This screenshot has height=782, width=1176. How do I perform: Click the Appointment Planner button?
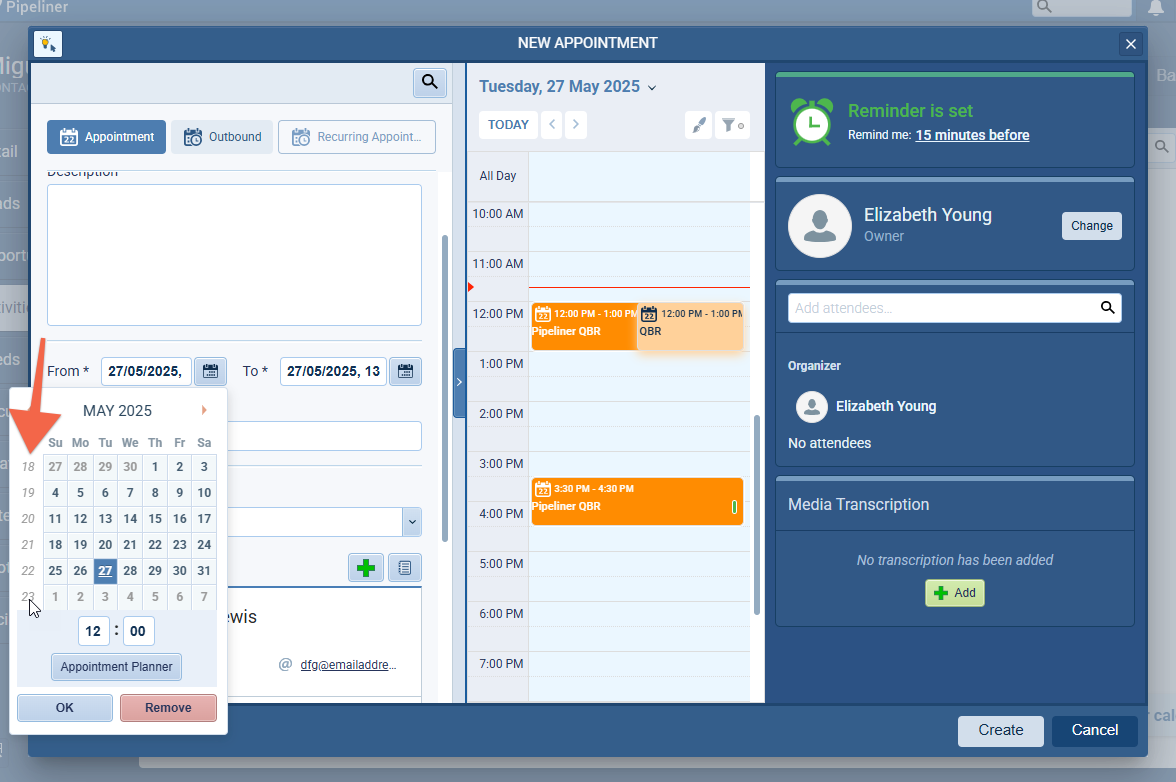coord(117,666)
